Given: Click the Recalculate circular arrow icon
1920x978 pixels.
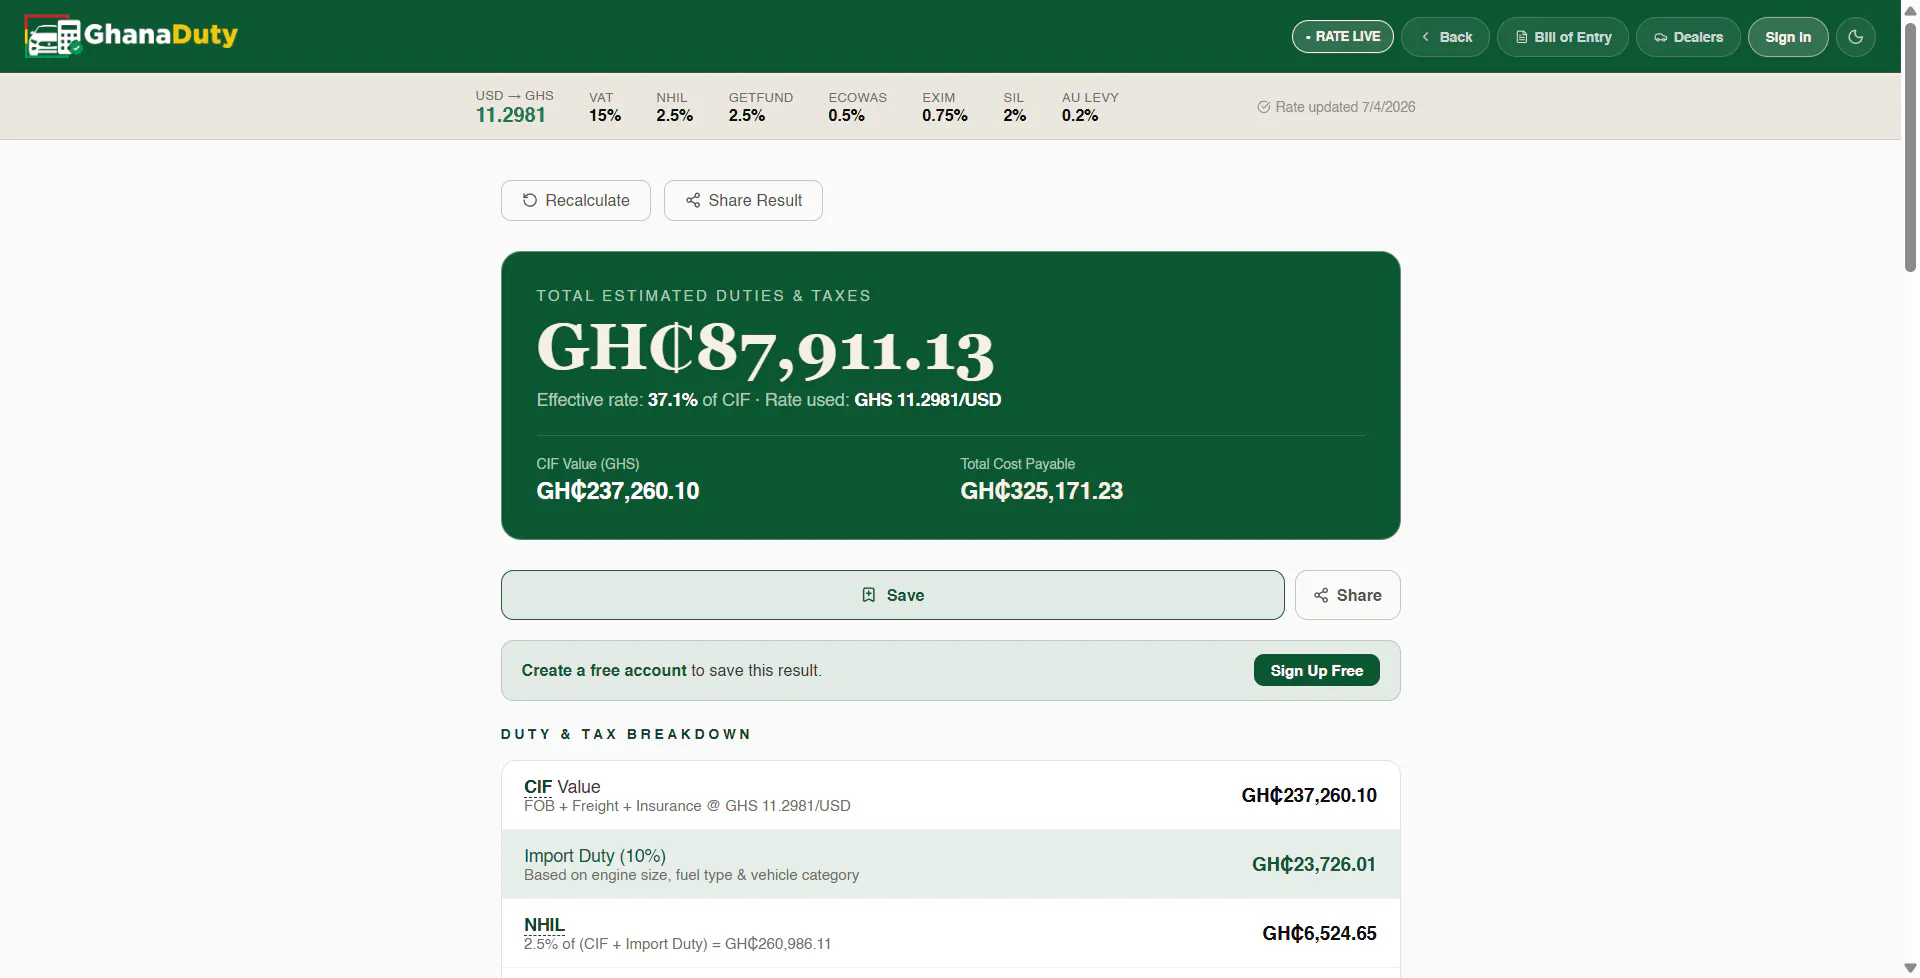Looking at the screenshot, I should 530,200.
